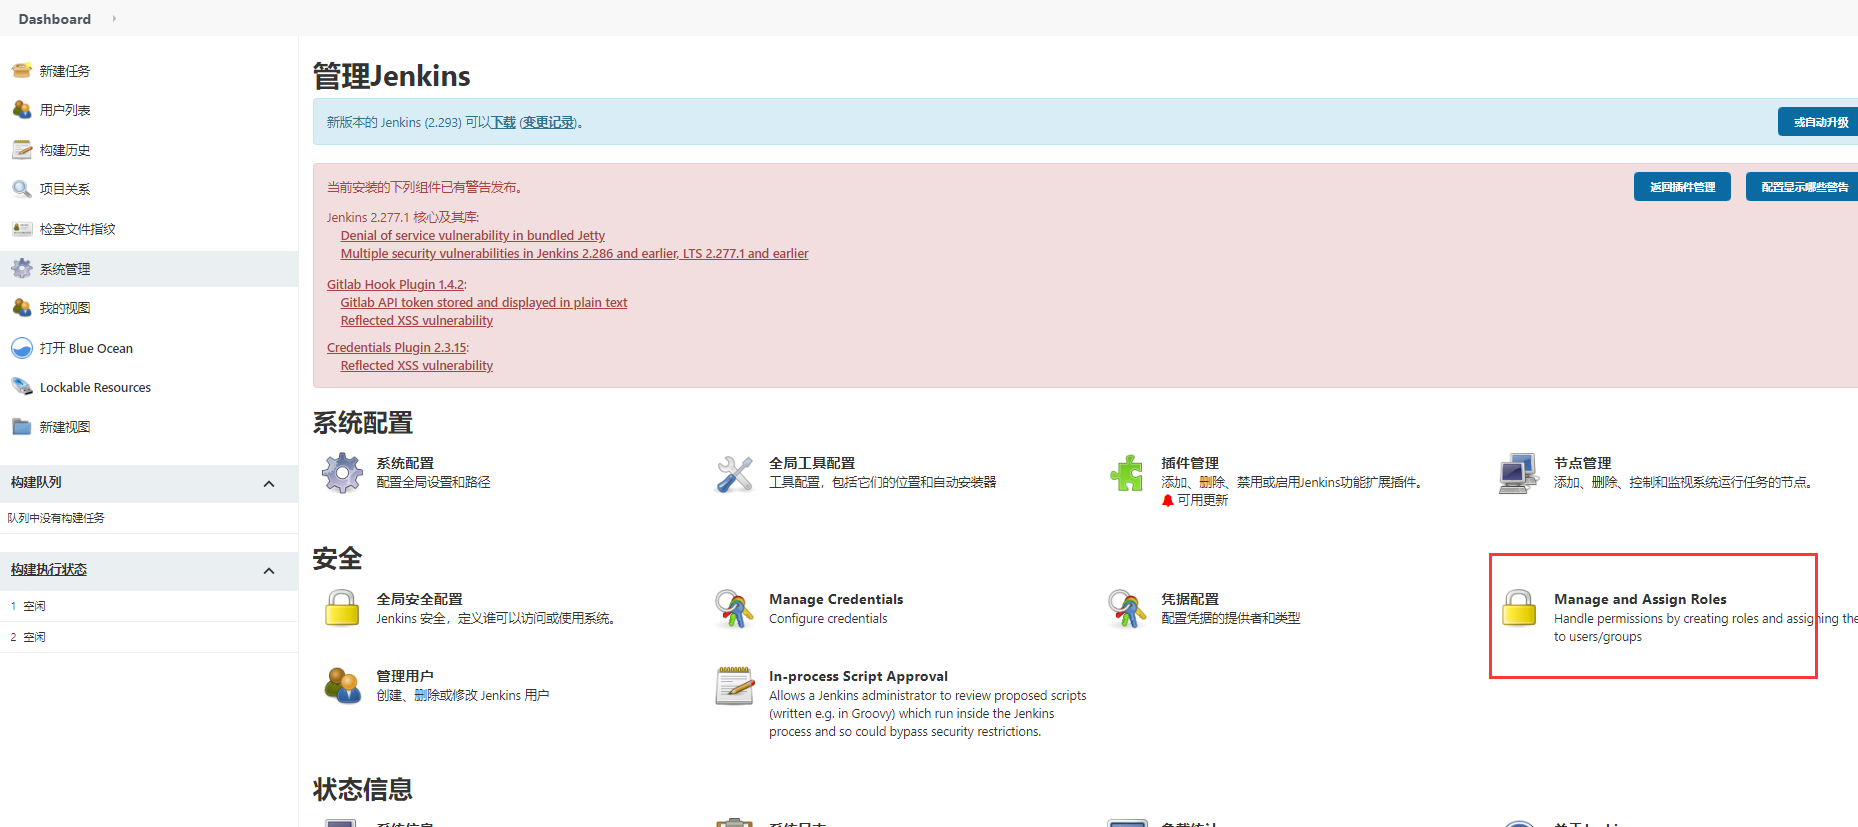Open Reflected XSS link under Gitlab Hook
1858x827 pixels.
(417, 321)
